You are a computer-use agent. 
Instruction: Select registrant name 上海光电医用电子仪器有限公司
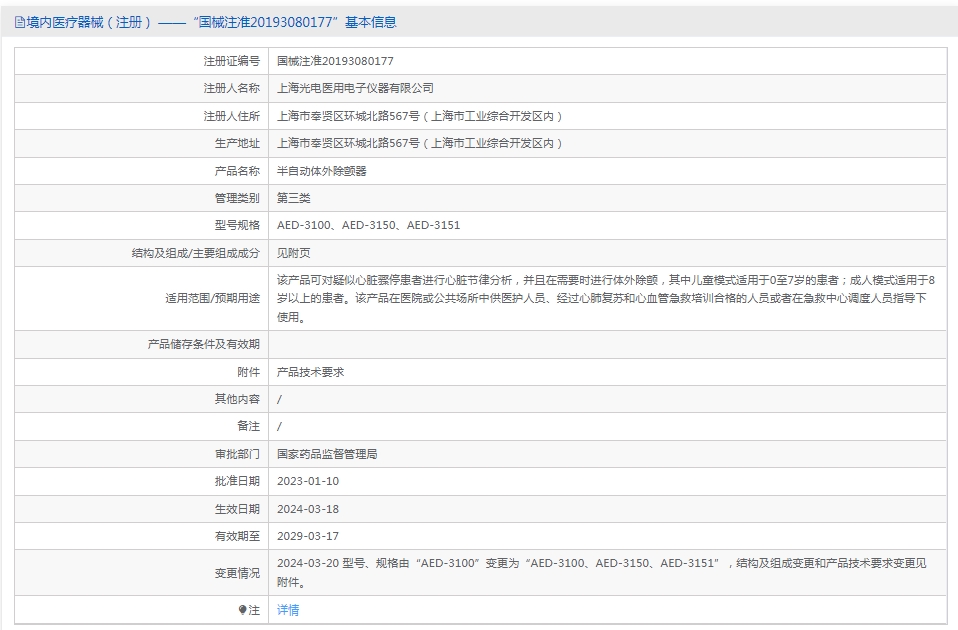coord(355,88)
